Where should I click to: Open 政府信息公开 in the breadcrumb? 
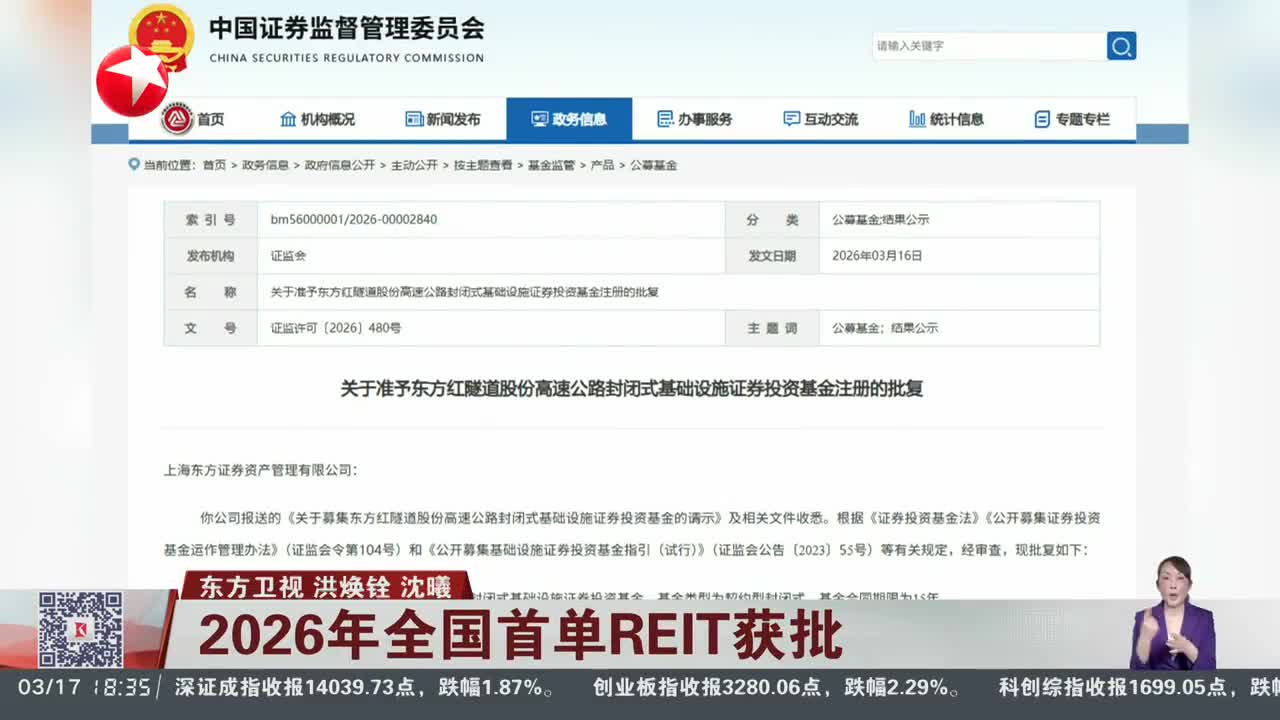coord(339,165)
